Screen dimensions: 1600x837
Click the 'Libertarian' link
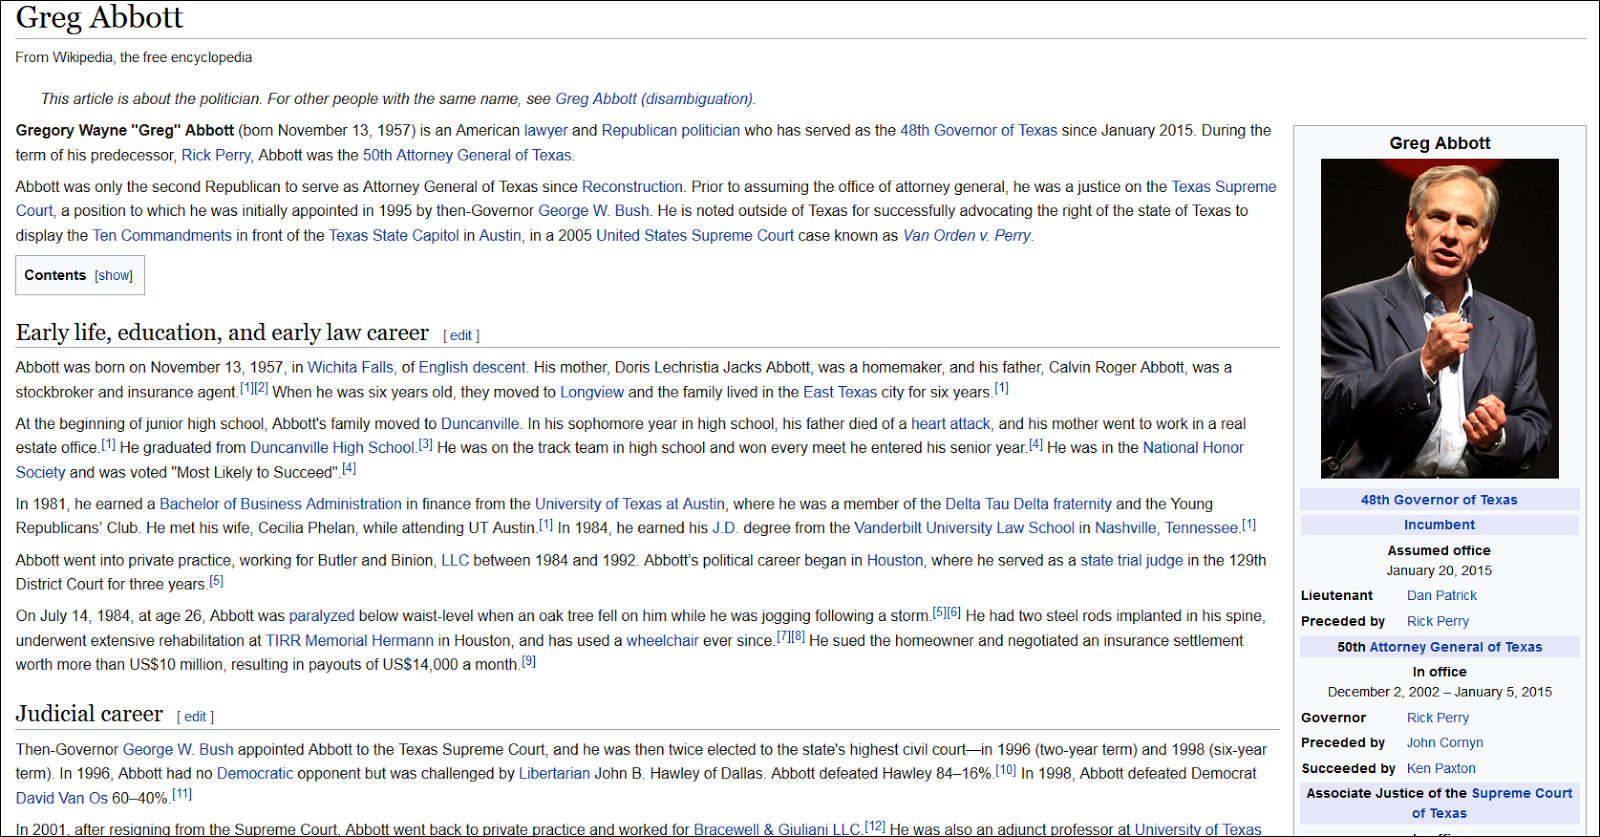click(x=554, y=774)
